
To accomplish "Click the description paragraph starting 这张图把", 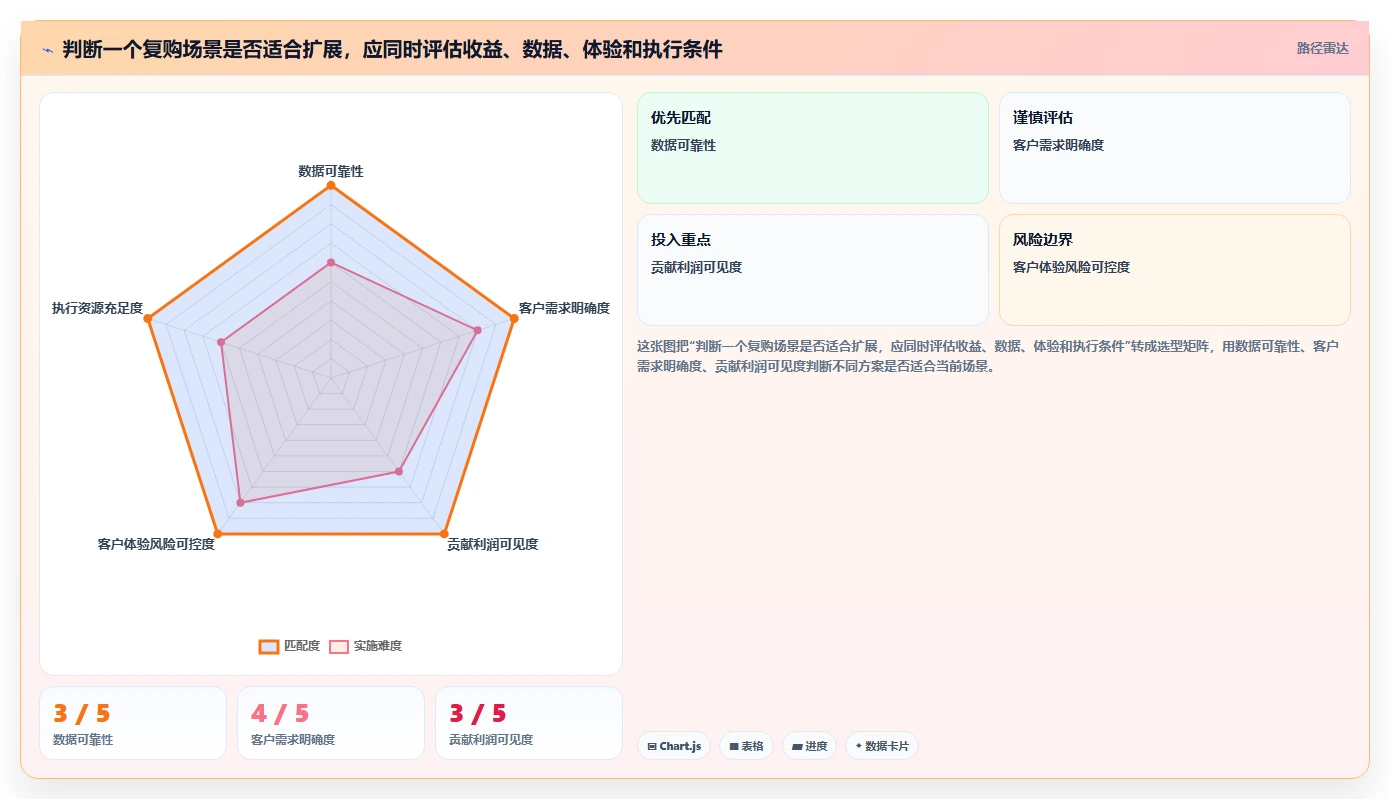I will point(988,355).
